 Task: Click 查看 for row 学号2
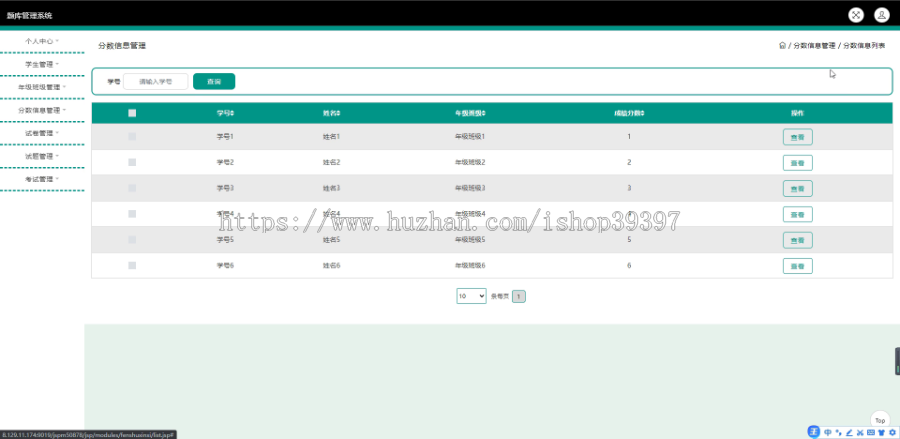(798, 163)
